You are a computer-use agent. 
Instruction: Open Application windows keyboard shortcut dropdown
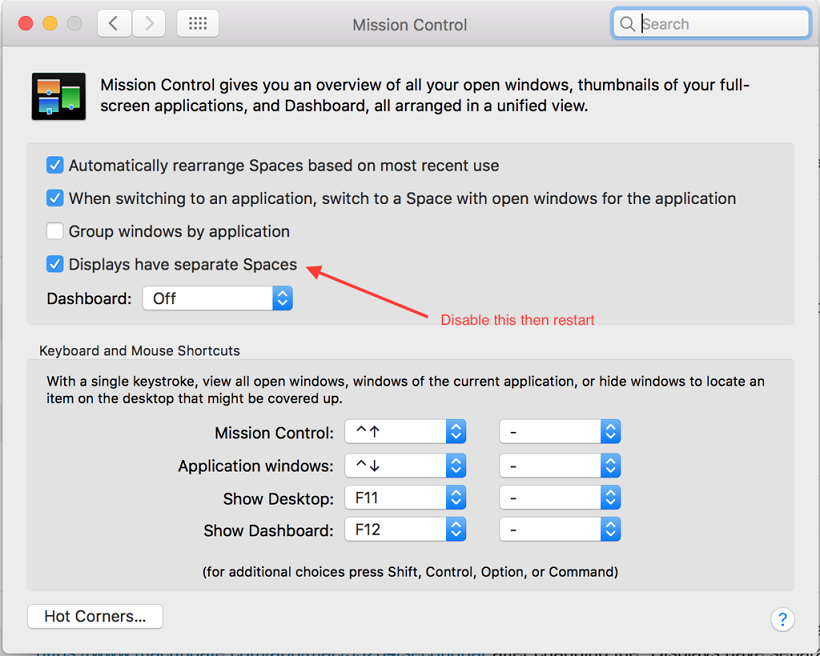click(405, 466)
